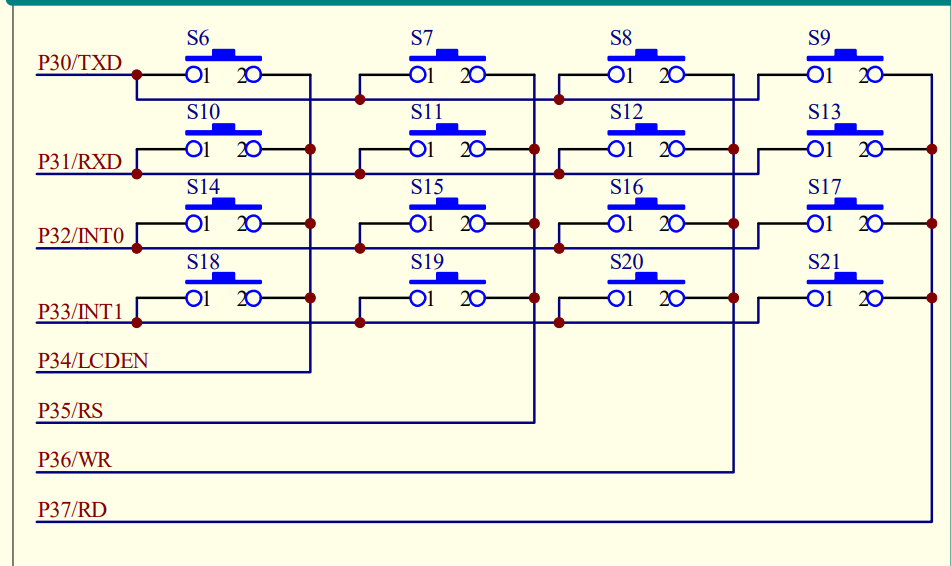
Task: Click the S15 designator text
Action: tap(427, 186)
